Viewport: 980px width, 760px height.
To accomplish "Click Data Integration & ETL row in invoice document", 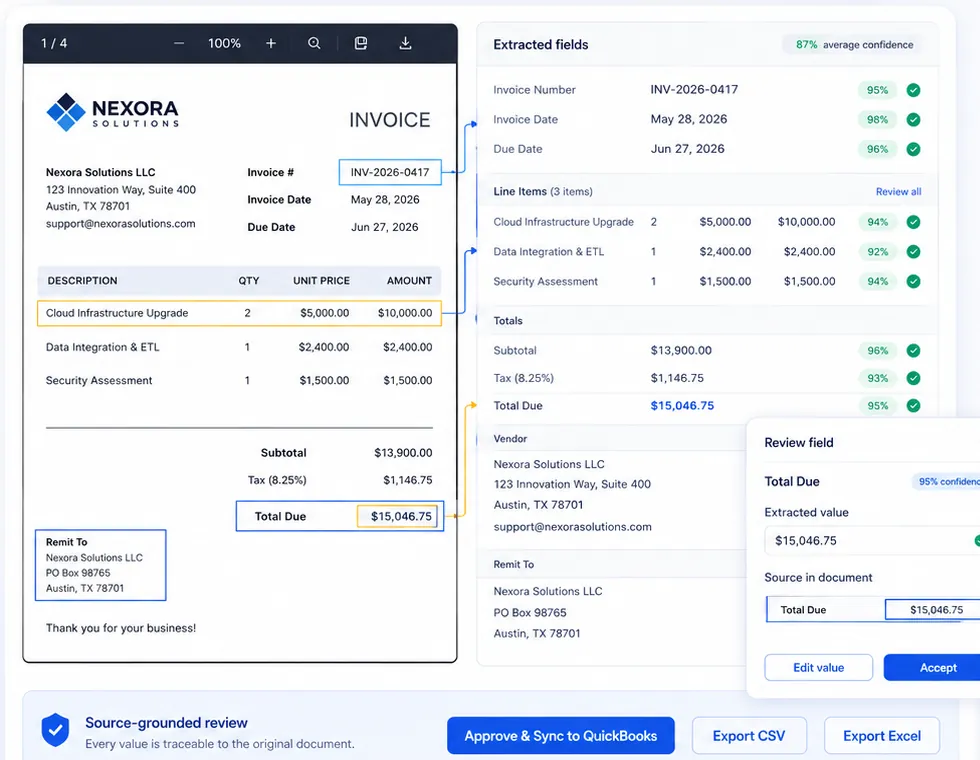I will click(239, 347).
